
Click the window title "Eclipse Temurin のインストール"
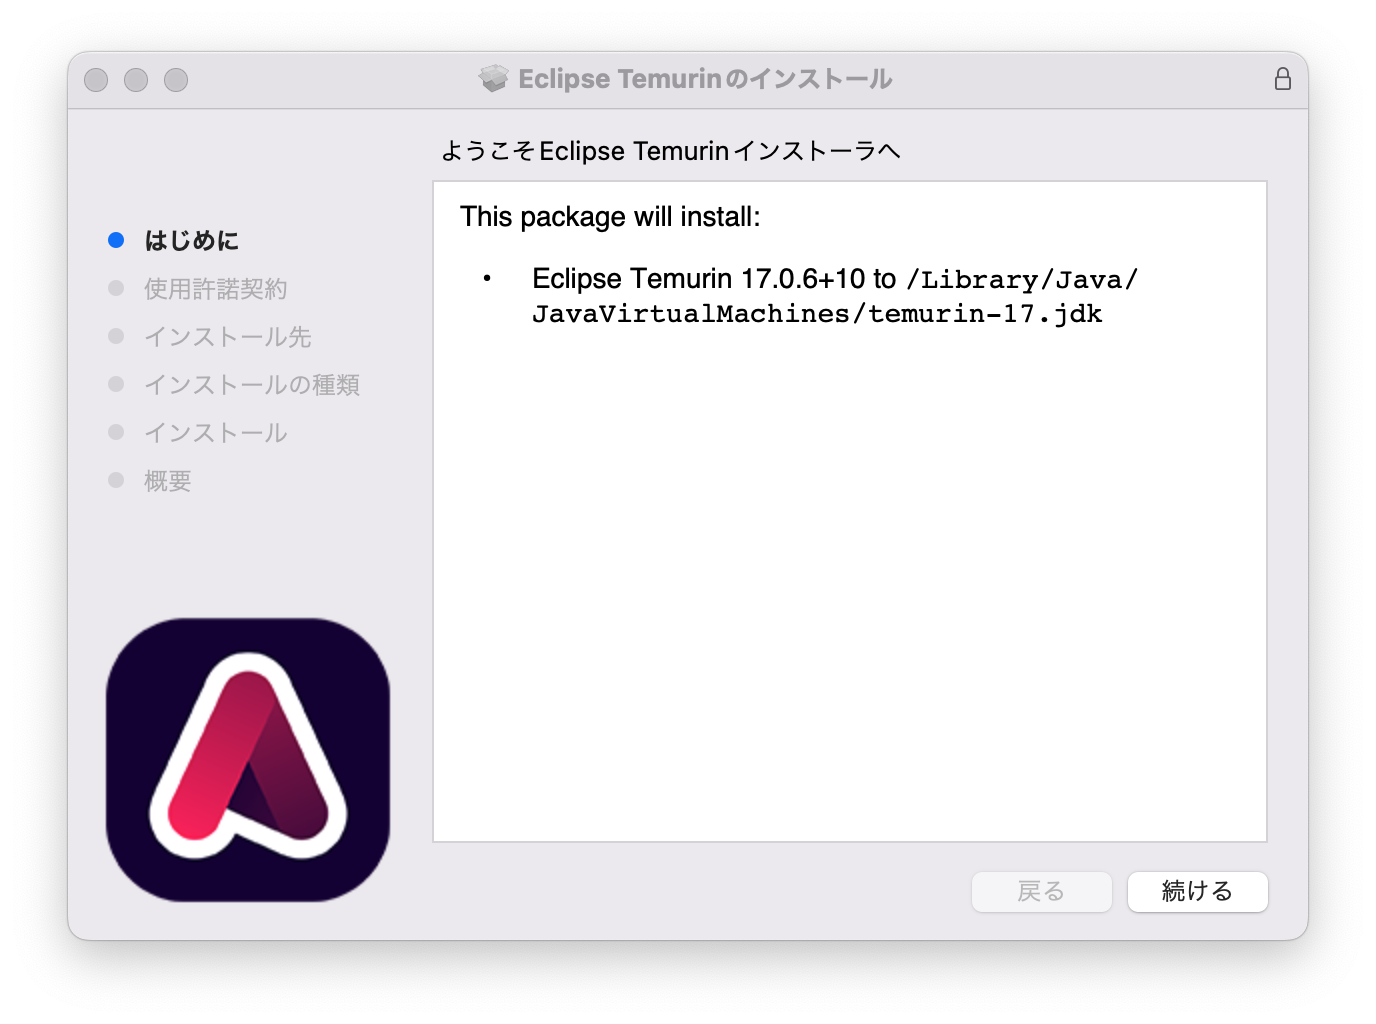[x=705, y=79]
